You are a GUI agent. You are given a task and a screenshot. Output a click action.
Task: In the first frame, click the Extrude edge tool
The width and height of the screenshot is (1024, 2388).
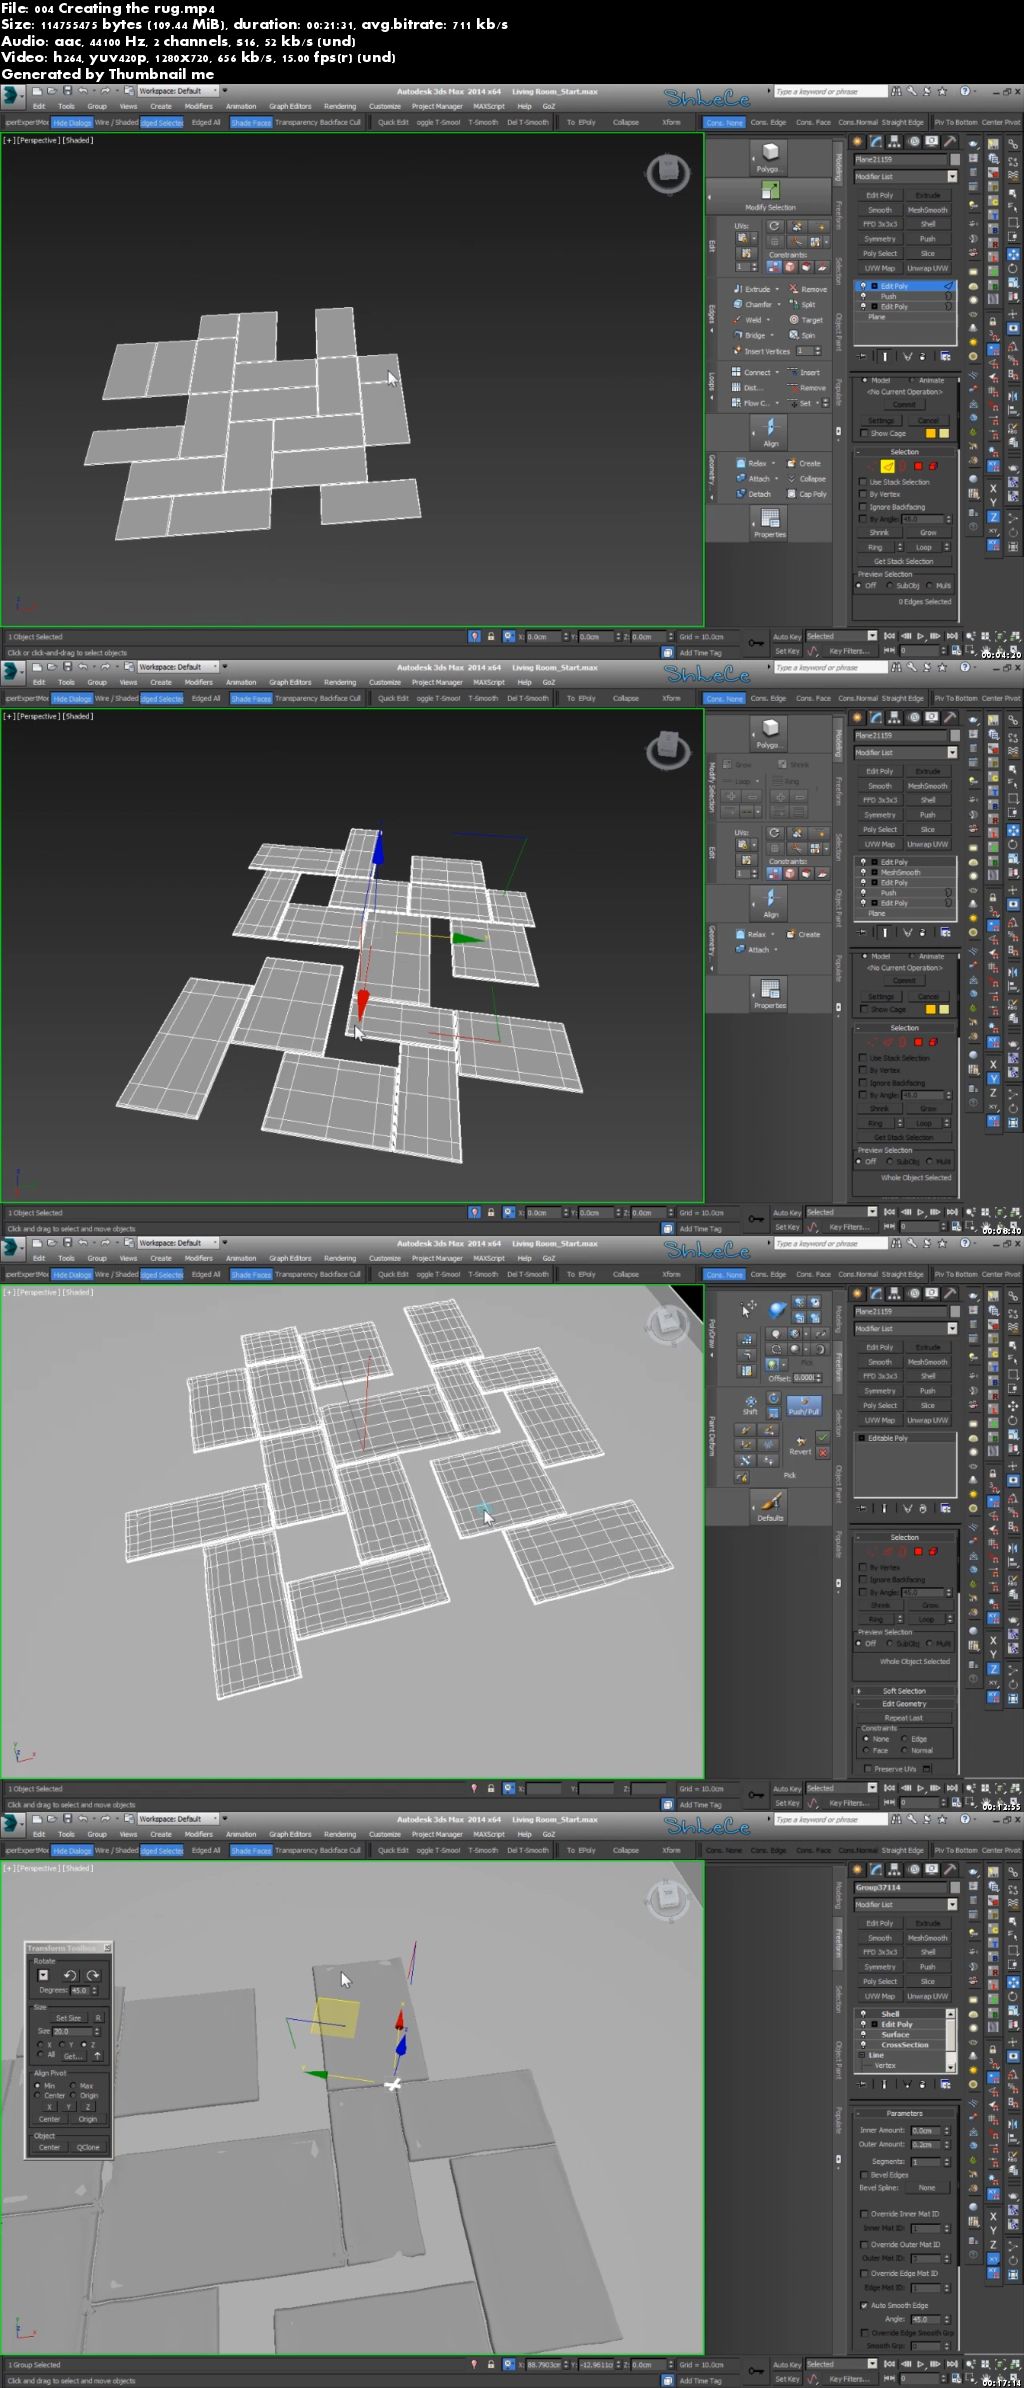pos(756,289)
